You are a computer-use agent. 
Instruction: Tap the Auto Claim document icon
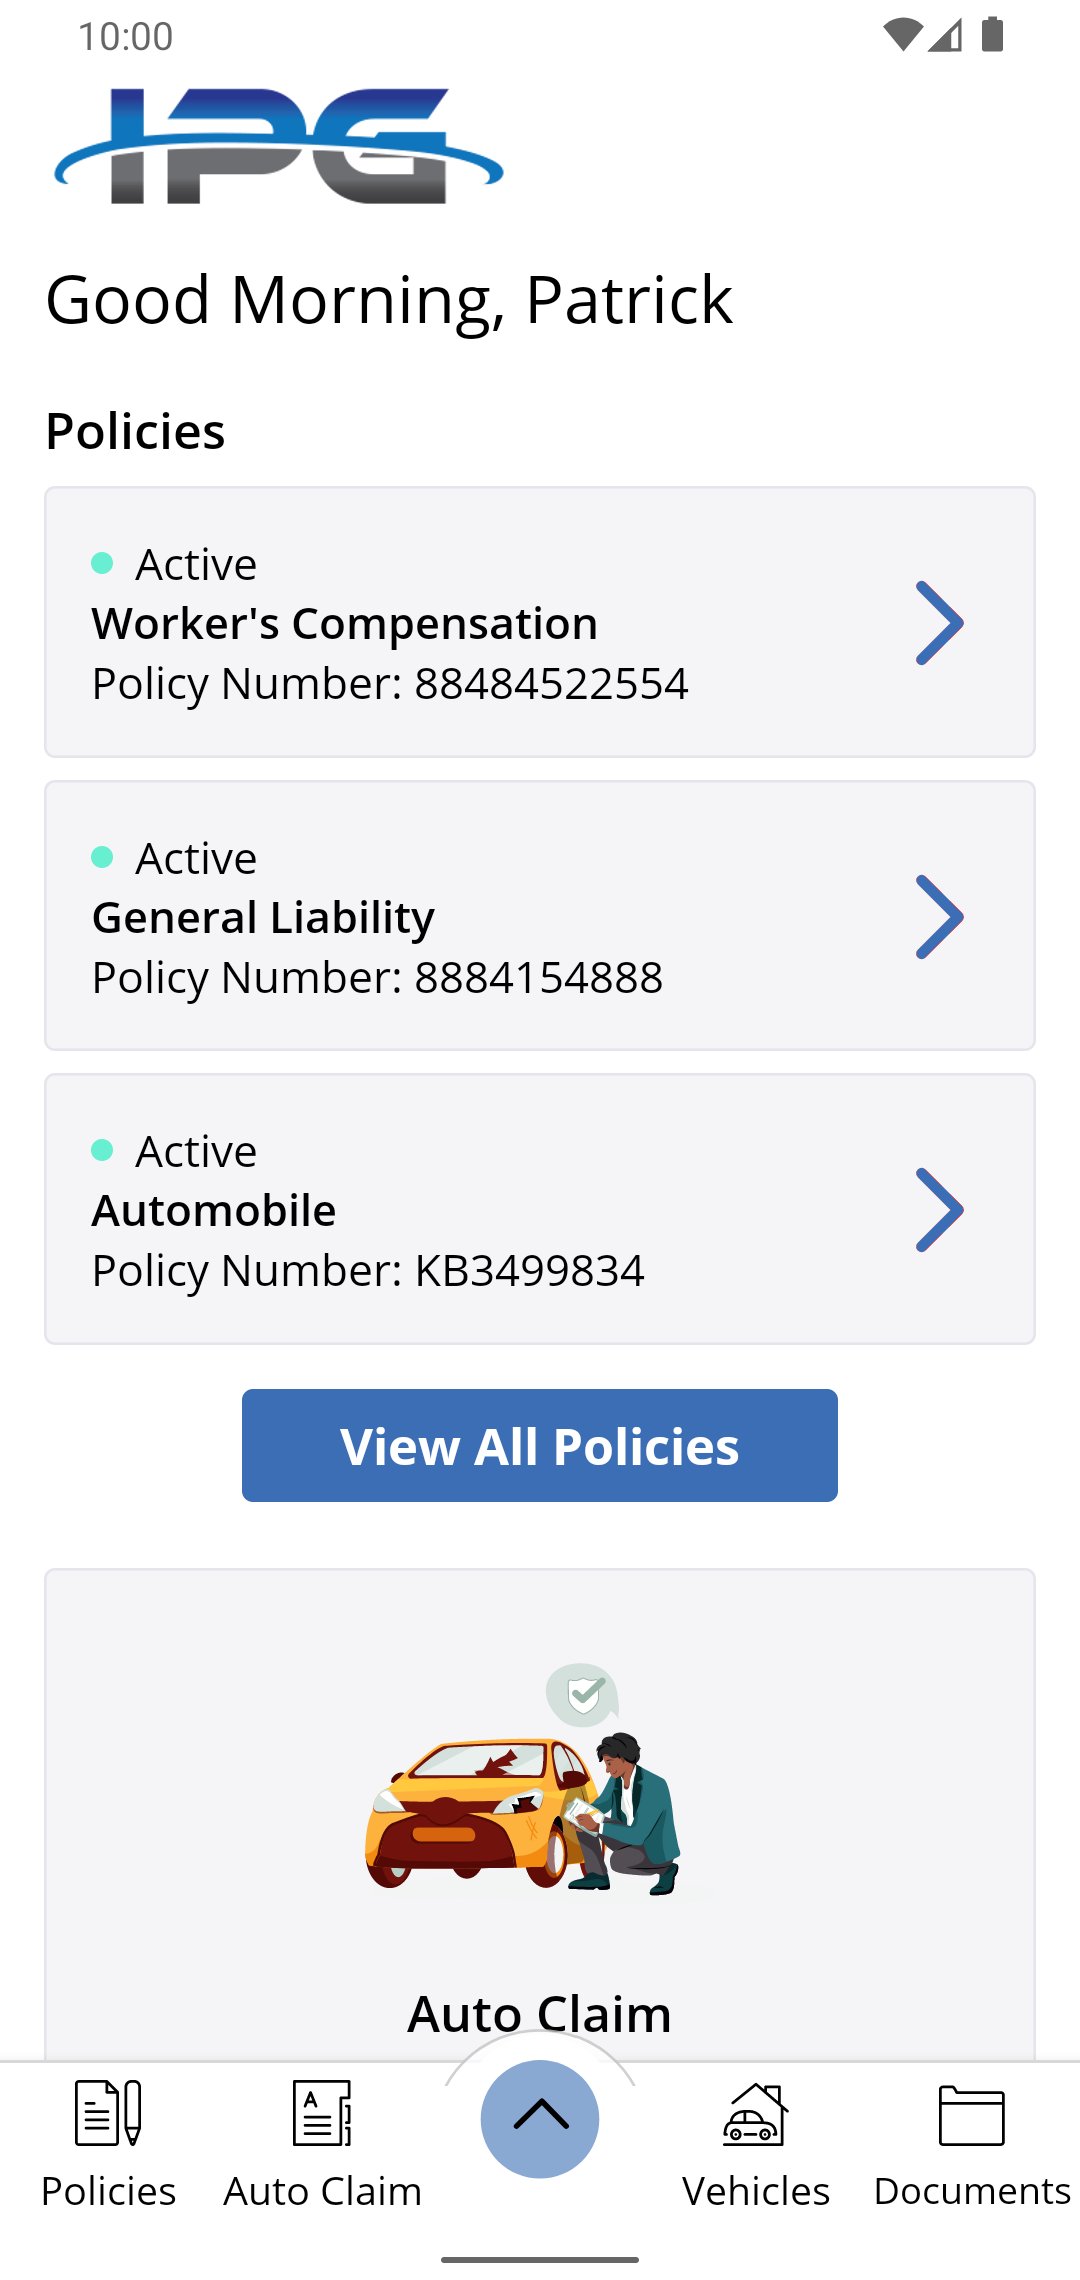(x=322, y=2113)
